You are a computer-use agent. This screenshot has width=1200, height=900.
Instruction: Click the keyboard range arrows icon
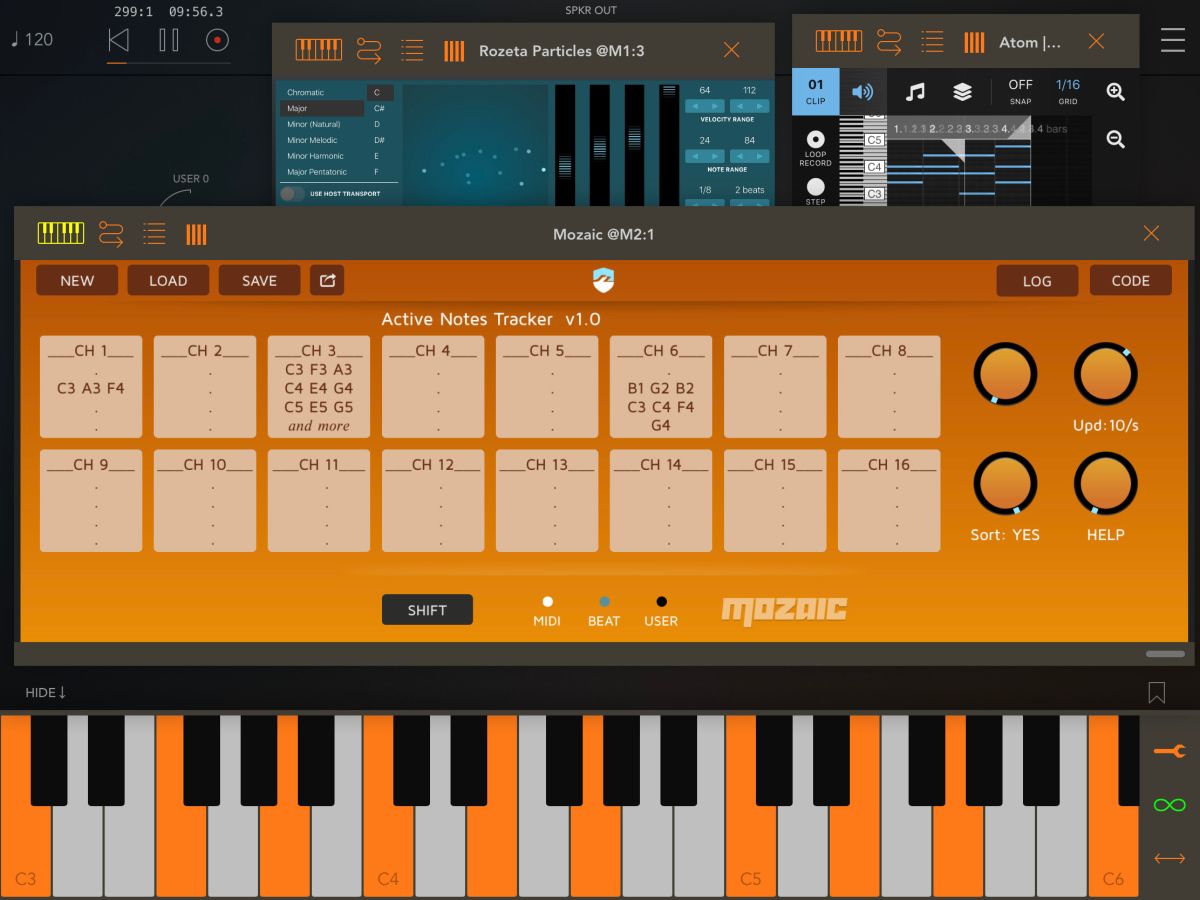(x=1169, y=858)
